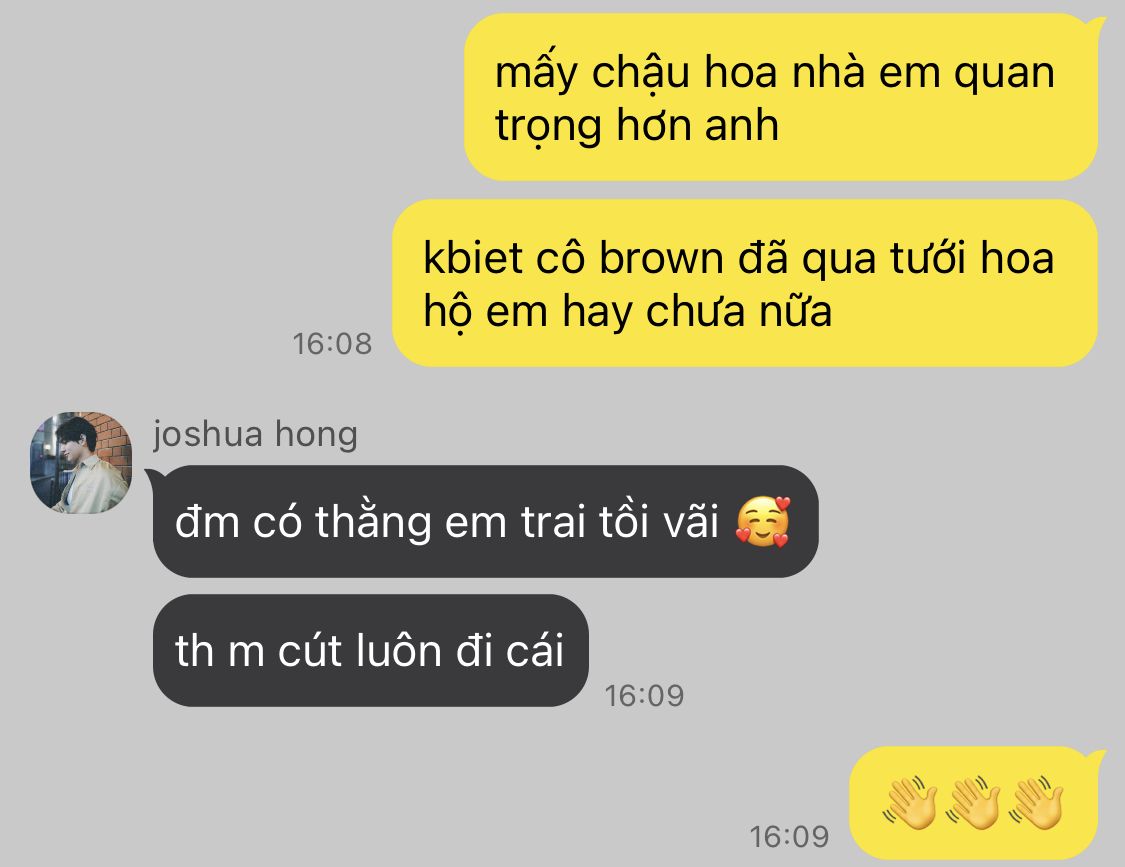Viewport: 1125px width, 867px height.
Task: Tap the sender name joshua hong
Action: (255, 435)
